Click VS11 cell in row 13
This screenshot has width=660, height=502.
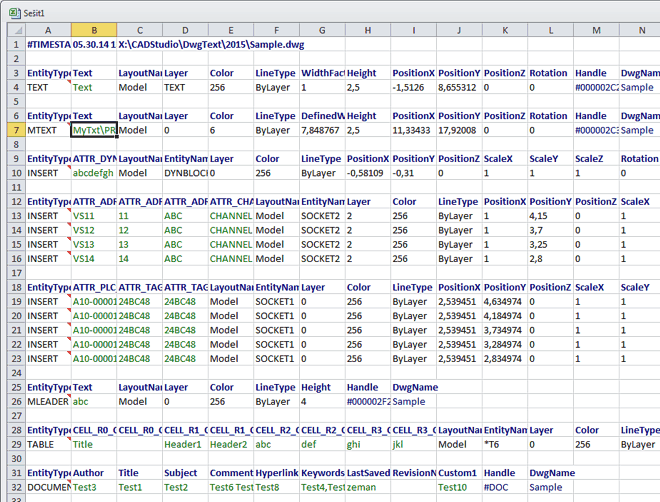(94, 216)
